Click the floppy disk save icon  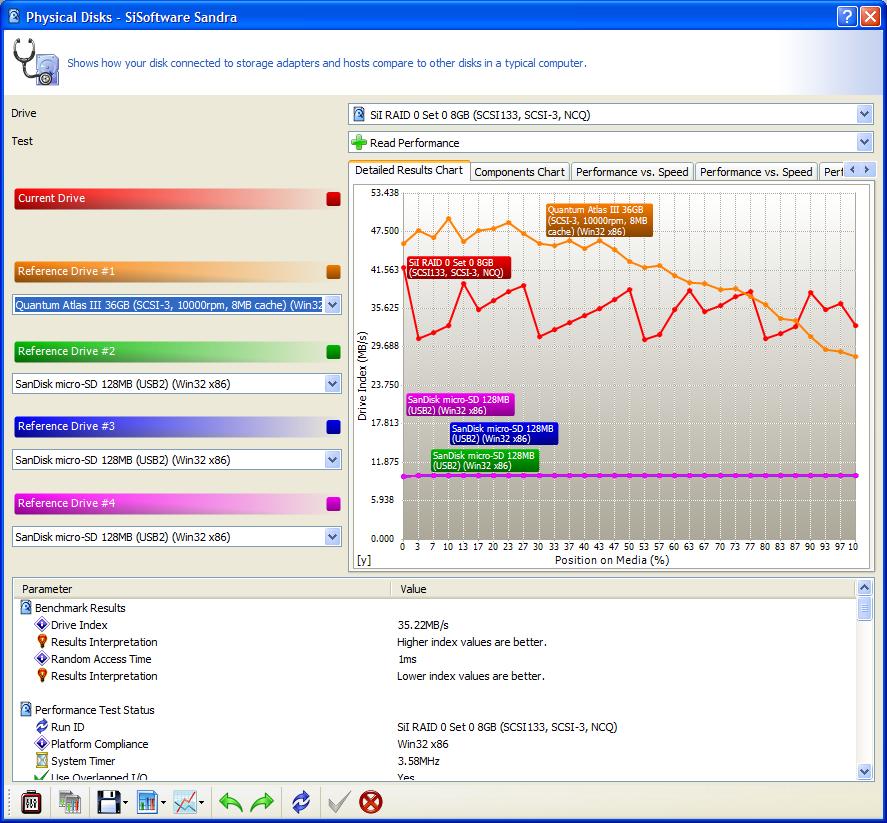109,802
